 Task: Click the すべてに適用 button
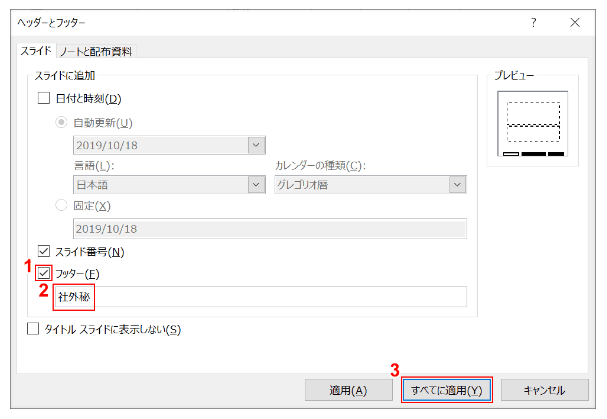tap(446, 389)
